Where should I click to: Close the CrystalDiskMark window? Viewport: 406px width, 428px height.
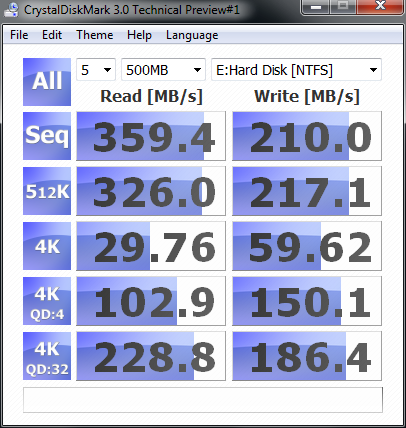coord(380,7)
